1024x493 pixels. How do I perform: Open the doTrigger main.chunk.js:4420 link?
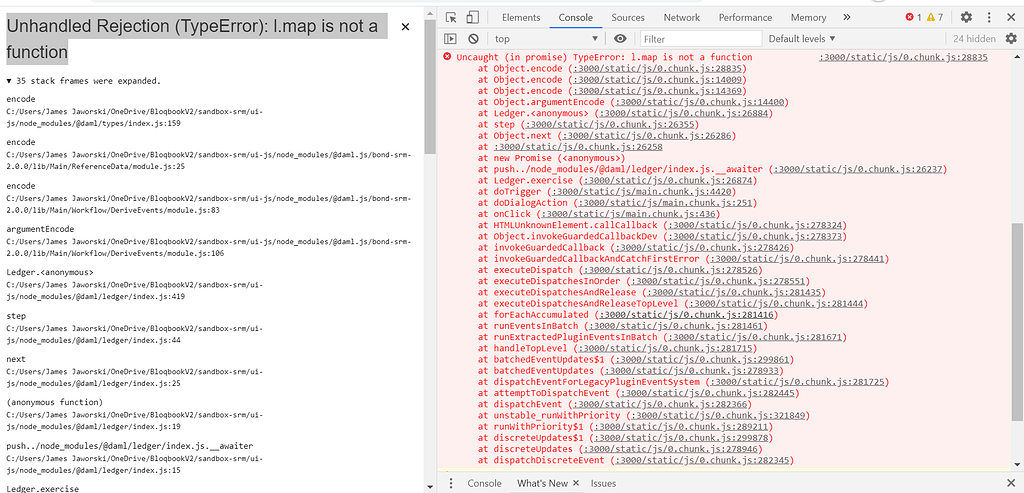pos(641,191)
